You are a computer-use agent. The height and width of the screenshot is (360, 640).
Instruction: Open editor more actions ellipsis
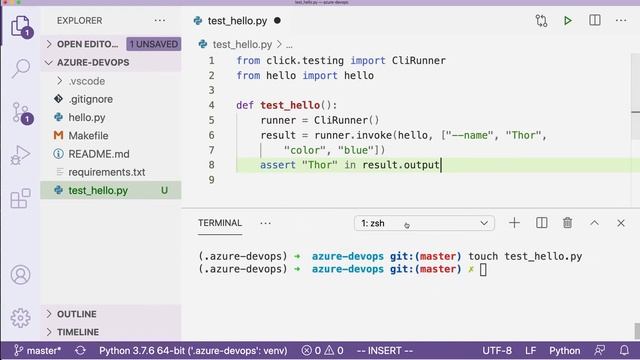point(621,20)
